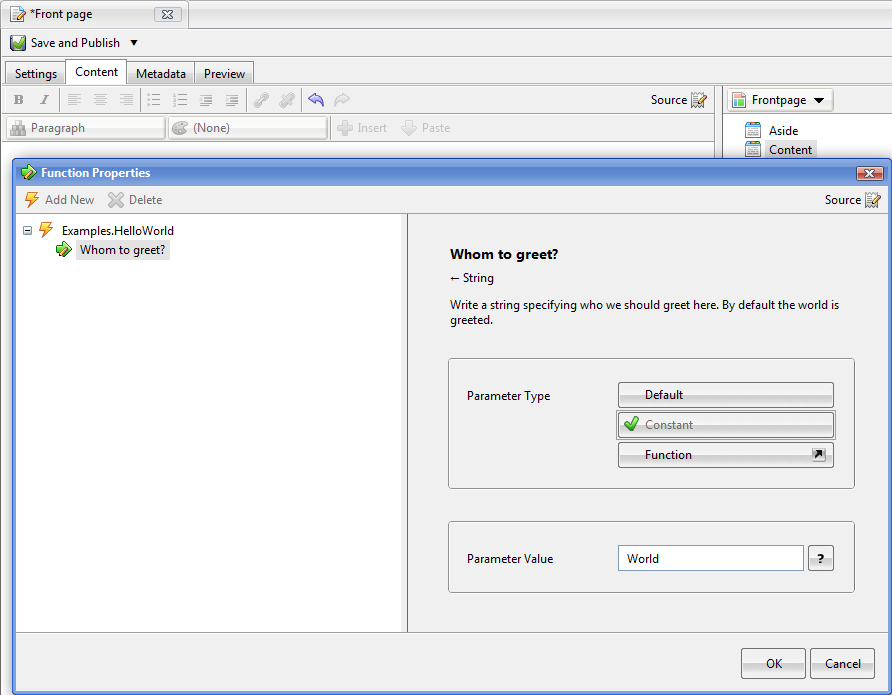Viewport: 892px width, 695px height.
Task: Click into the Parameter Value text field
Action: (710, 559)
